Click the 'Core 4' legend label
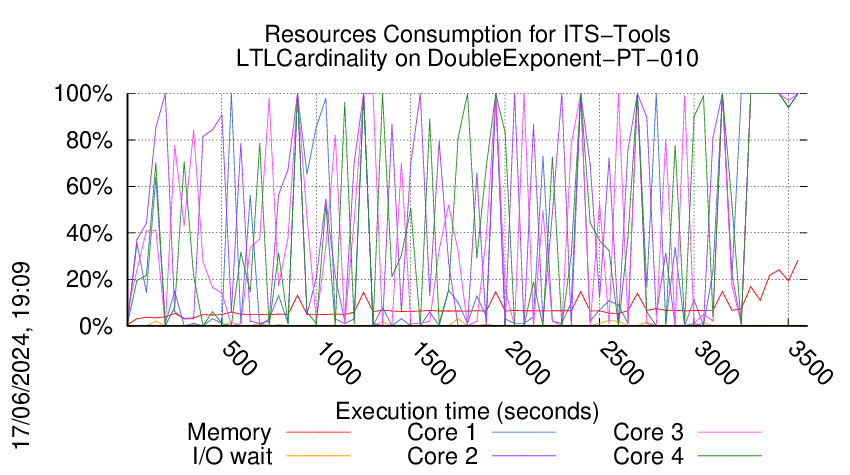 [x=648, y=456]
